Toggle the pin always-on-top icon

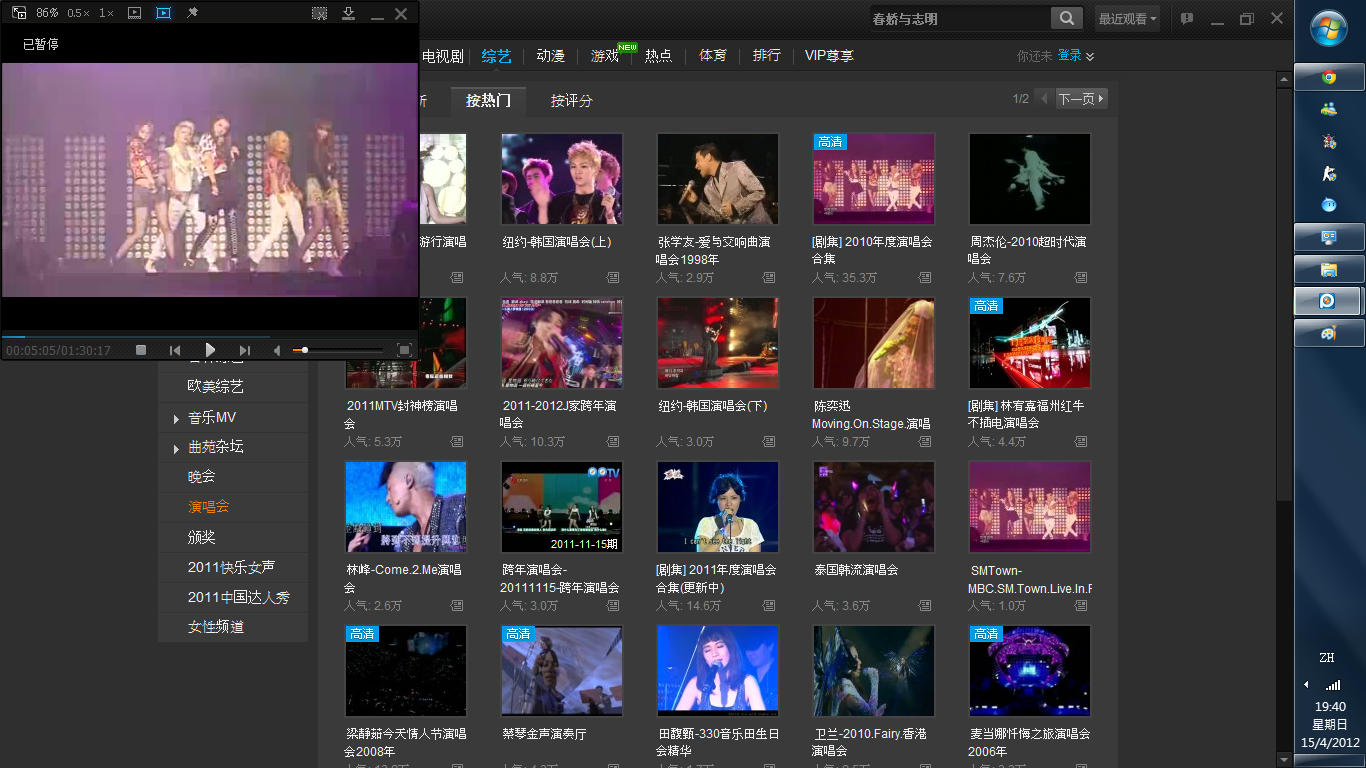193,13
